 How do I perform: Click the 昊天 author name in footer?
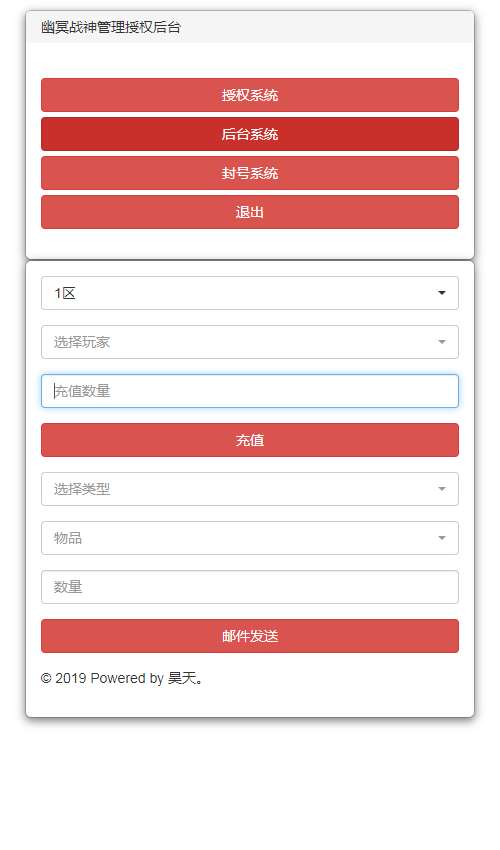182,678
